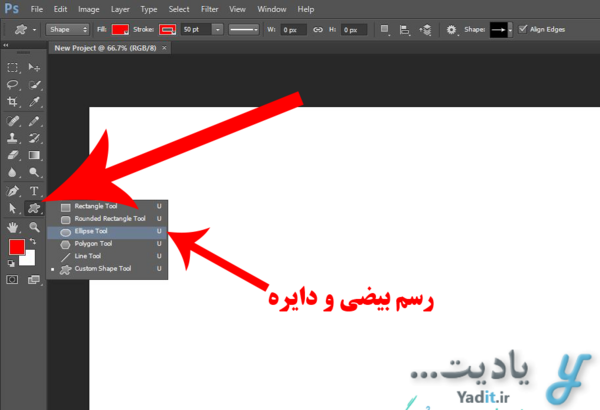Open the File menu
This screenshot has height=410, width=600.
tap(37, 9)
